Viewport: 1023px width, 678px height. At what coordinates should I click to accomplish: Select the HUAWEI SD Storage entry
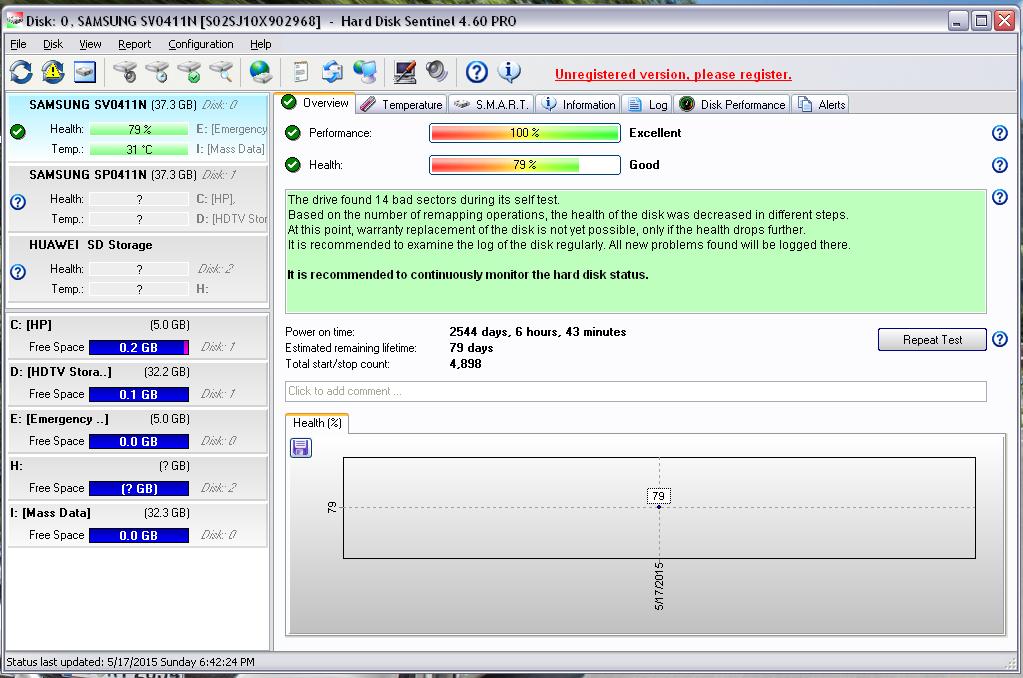(138, 268)
